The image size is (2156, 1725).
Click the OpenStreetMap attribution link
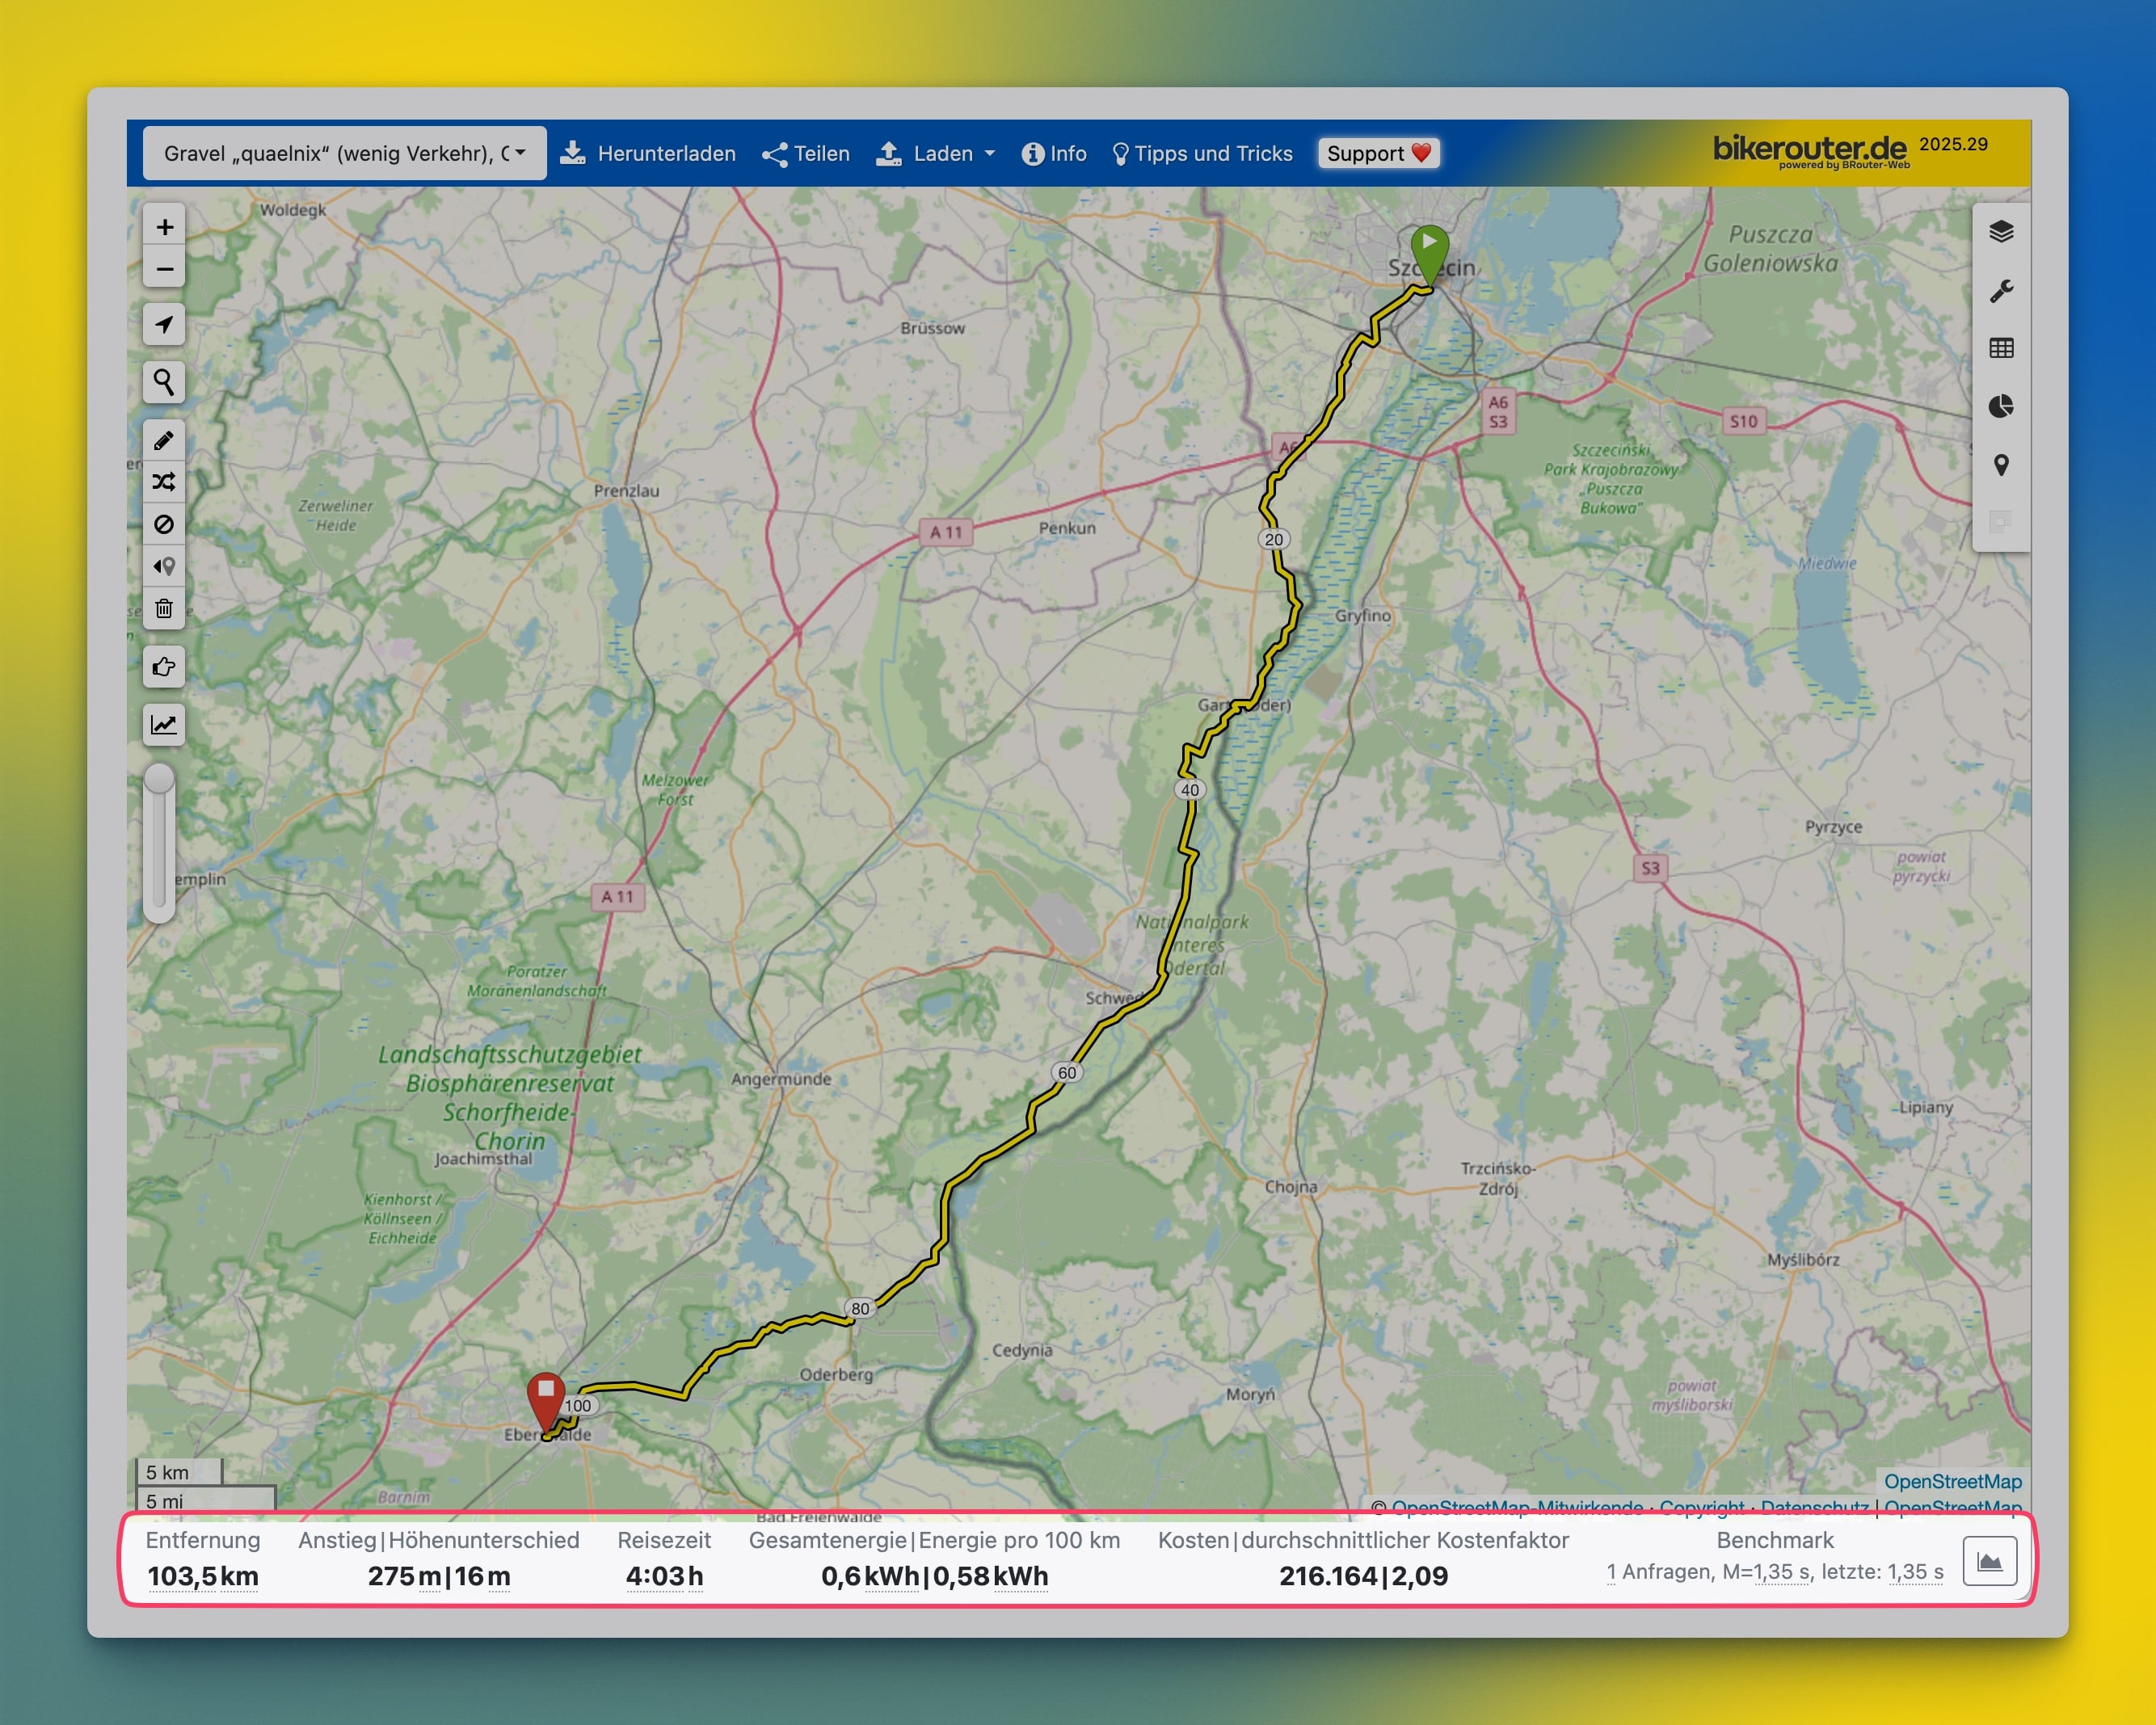pos(1952,1481)
